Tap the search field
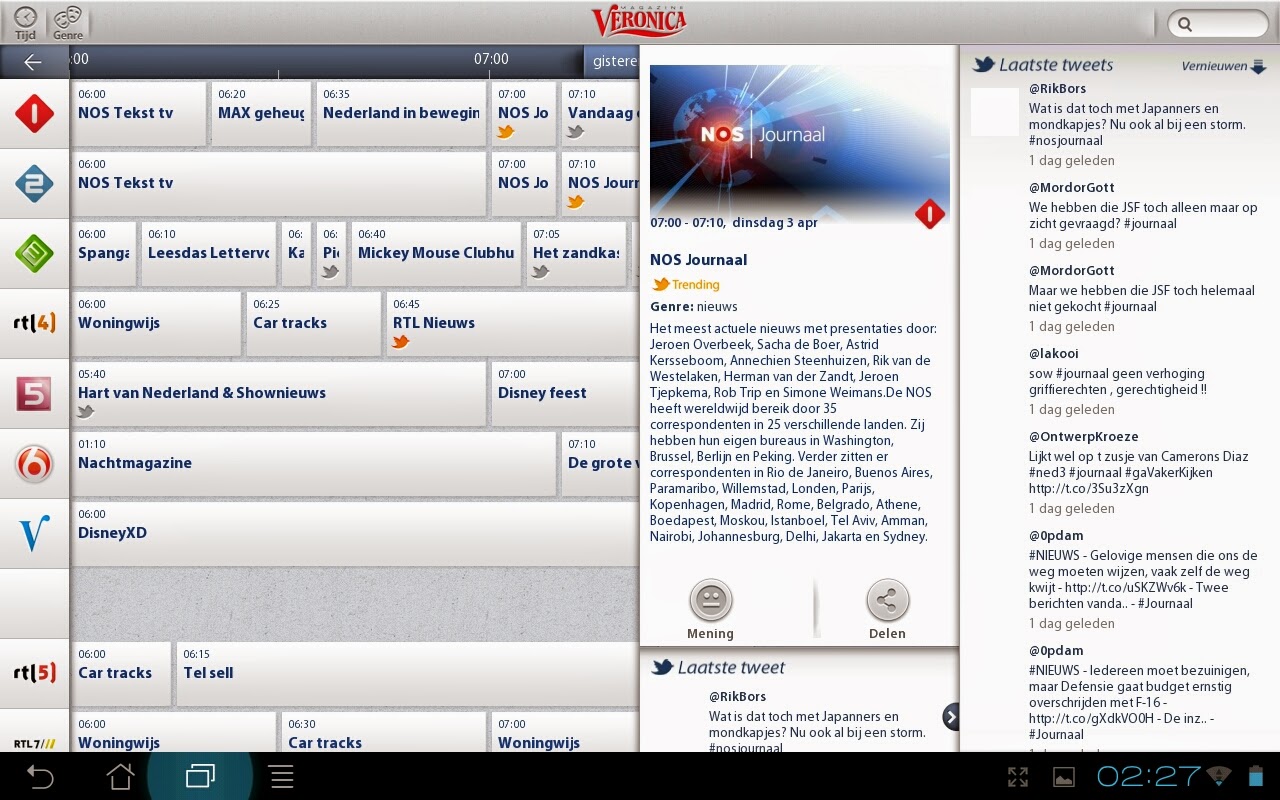1280x800 pixels. [1218, 24]
